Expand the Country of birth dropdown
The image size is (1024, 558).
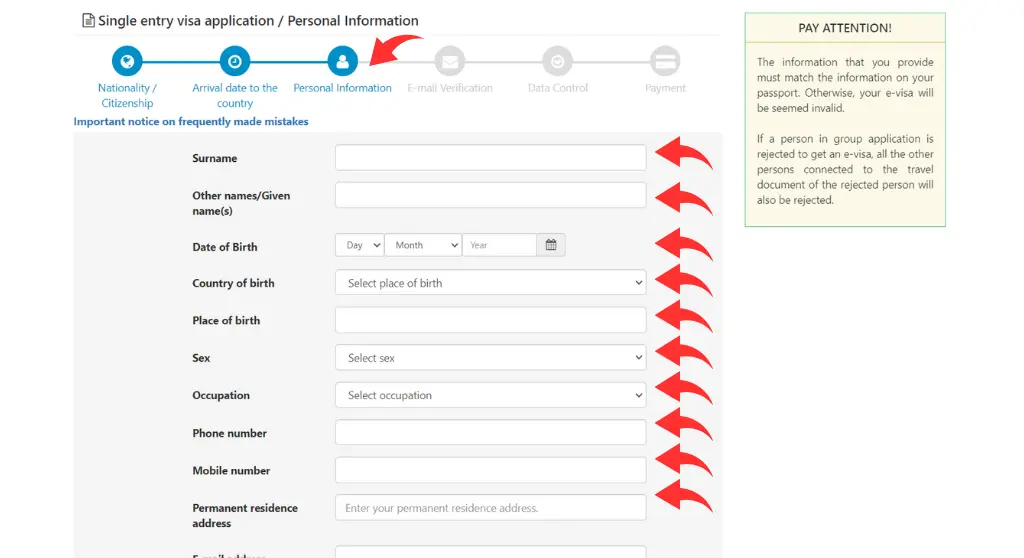tap(490, 282)
